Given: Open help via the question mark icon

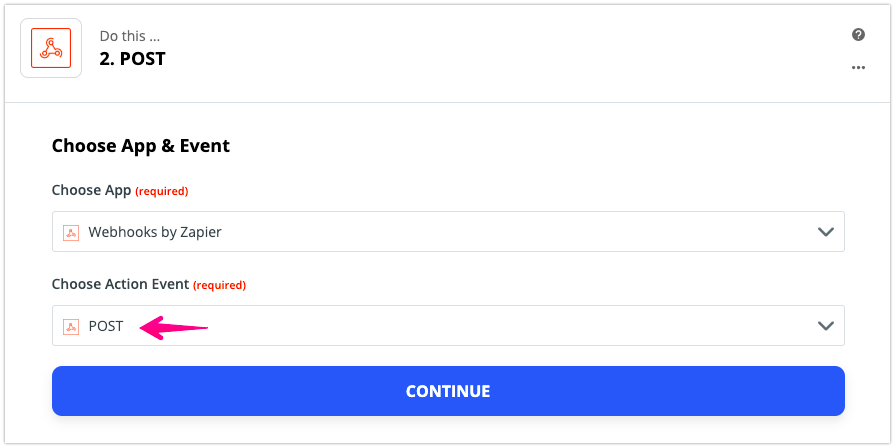Looking at the screenshot, I should pos(858,35).
